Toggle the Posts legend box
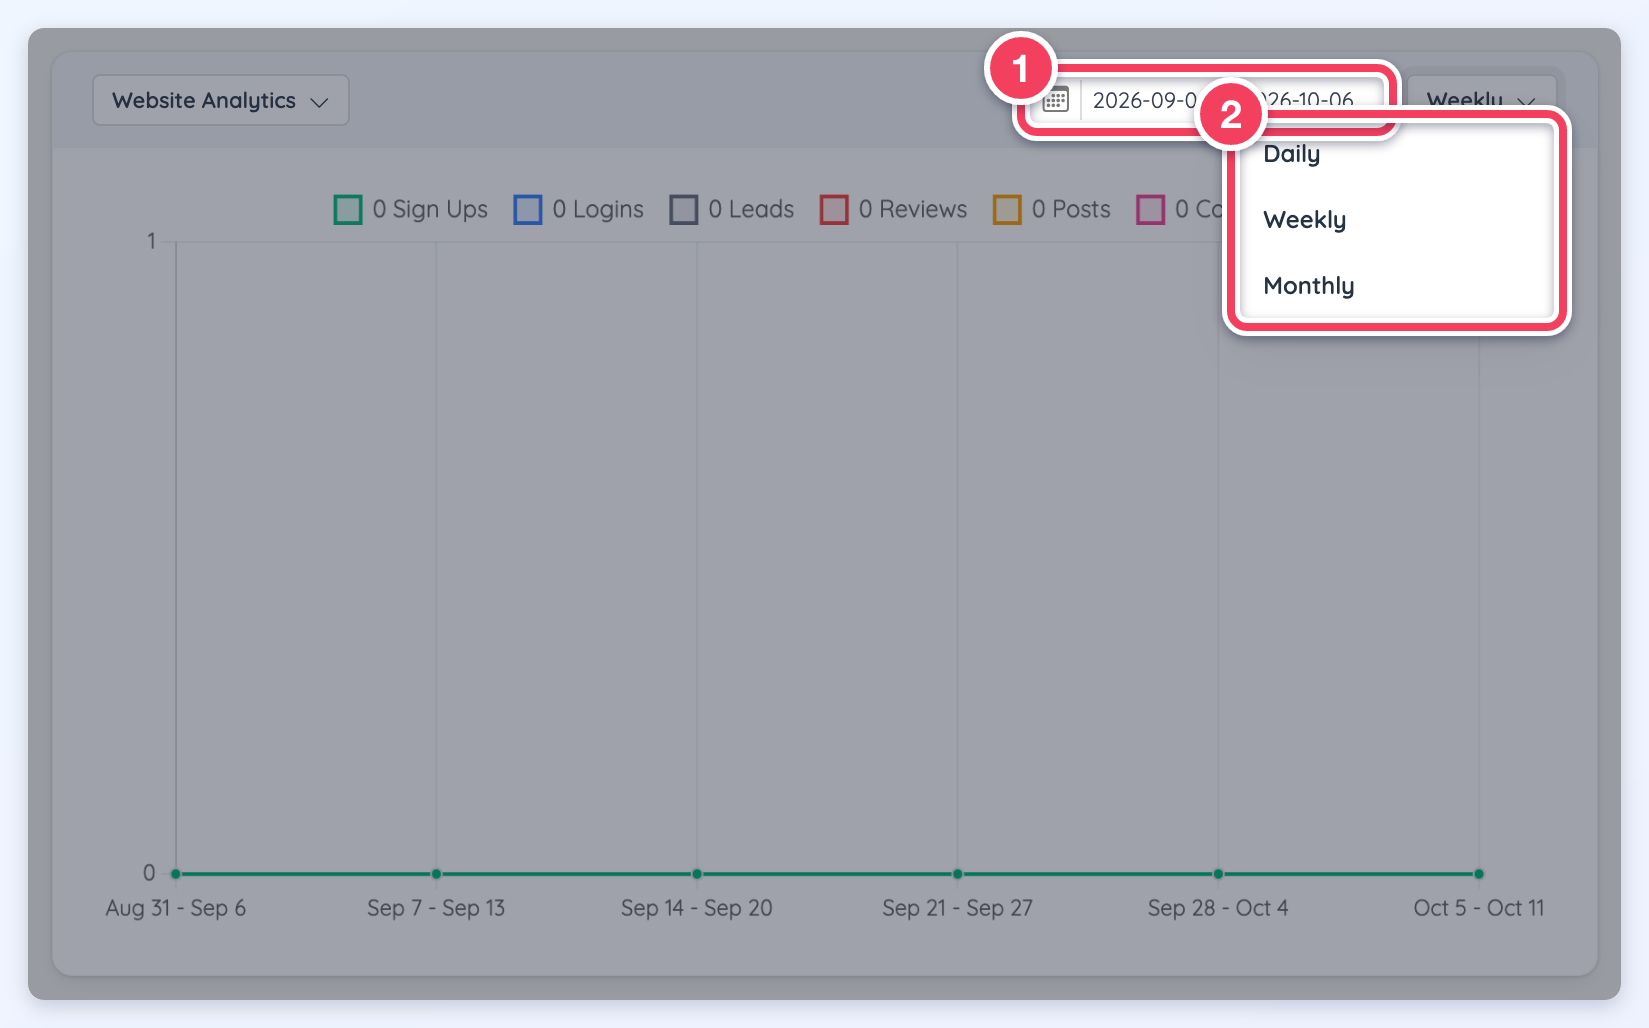Image resolution: width=1649 pixels, height=1028 pixels. point(1007,210)
